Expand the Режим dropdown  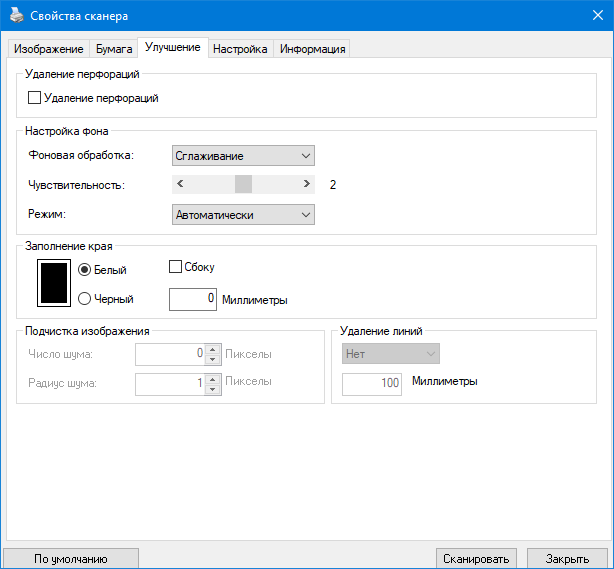tap(243, 215)
